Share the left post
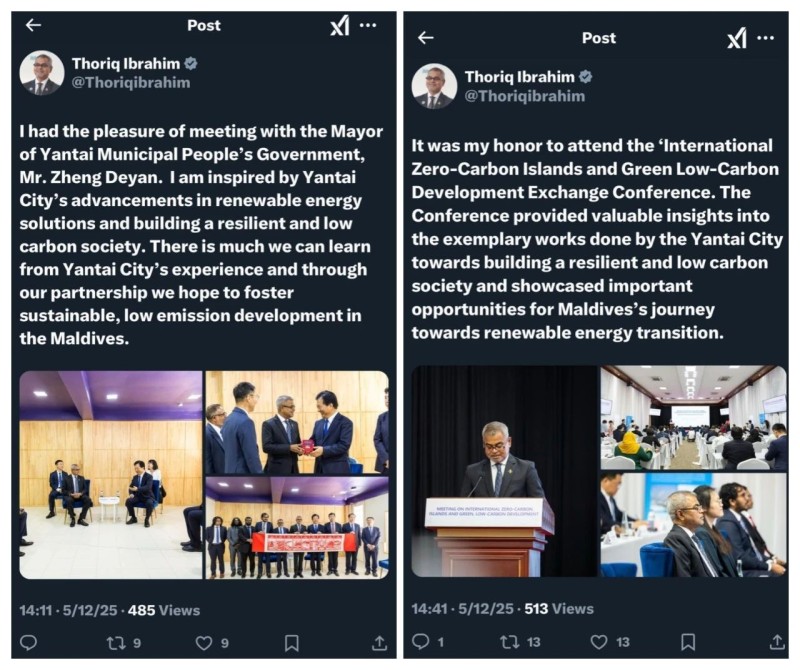The height and width of the screenshot is (670, 800). (x=379, y=642)
